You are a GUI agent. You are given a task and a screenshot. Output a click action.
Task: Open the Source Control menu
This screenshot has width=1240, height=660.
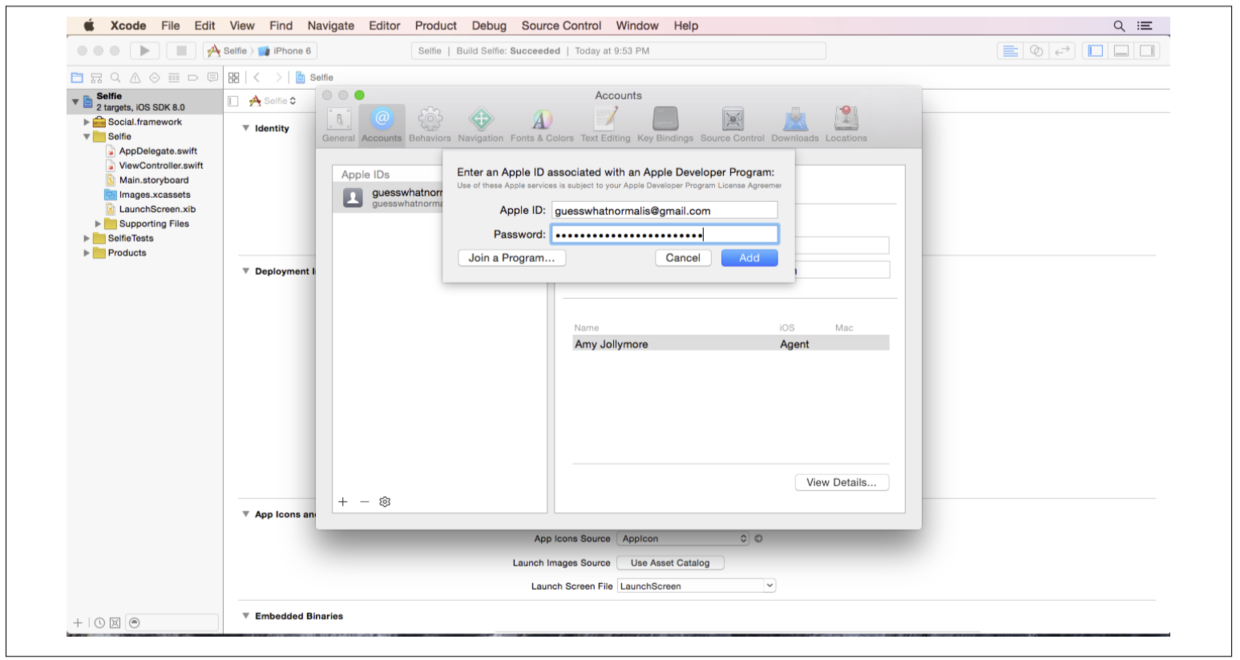561,26
